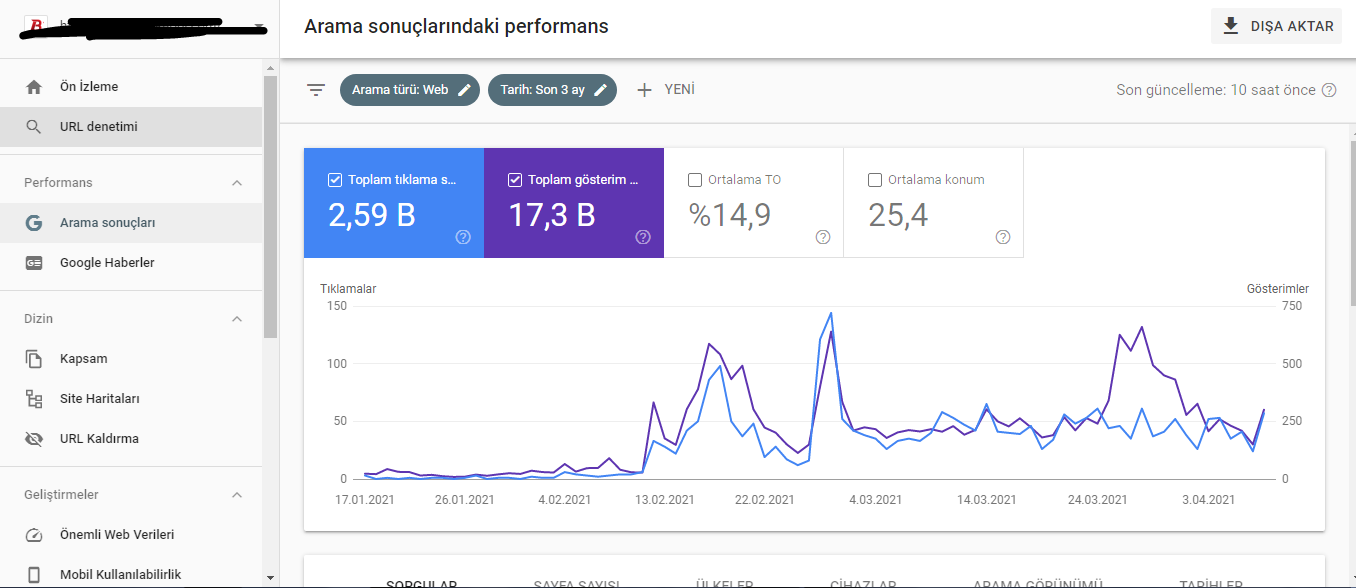Screen dimensions: 1356x588
Task: Open help icon on Toplam tıklama card
Action: (463, 237)
